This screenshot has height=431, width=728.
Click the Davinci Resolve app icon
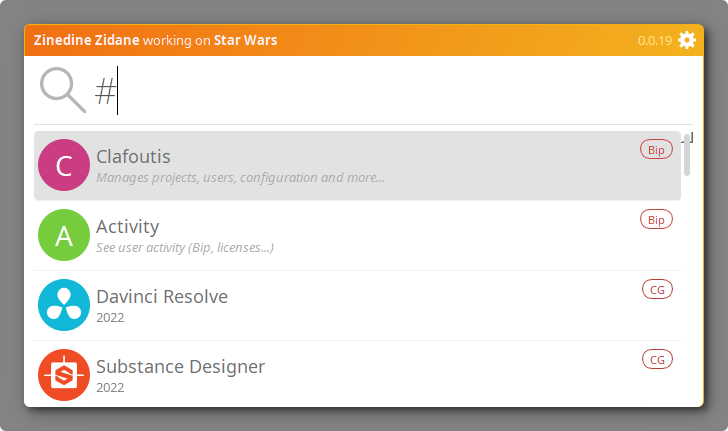point(64,306)
